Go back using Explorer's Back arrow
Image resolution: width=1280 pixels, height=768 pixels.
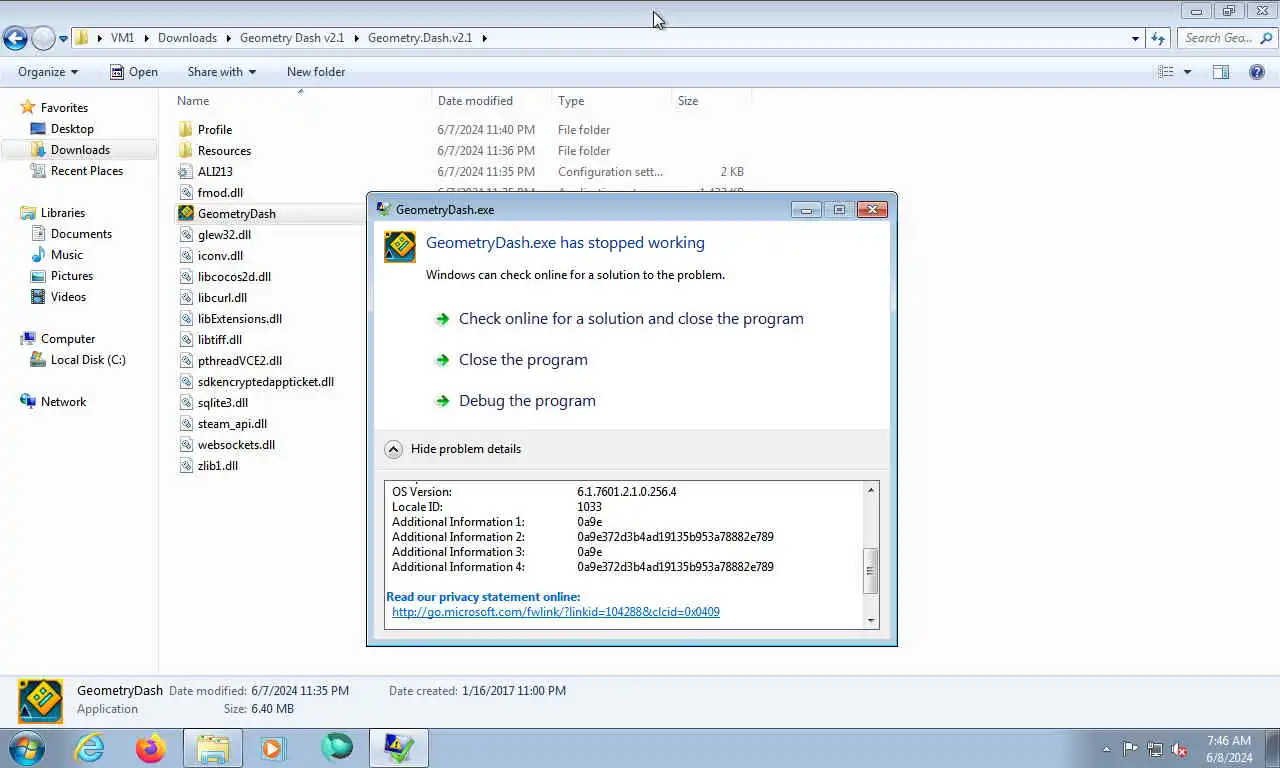pos(15,38)
